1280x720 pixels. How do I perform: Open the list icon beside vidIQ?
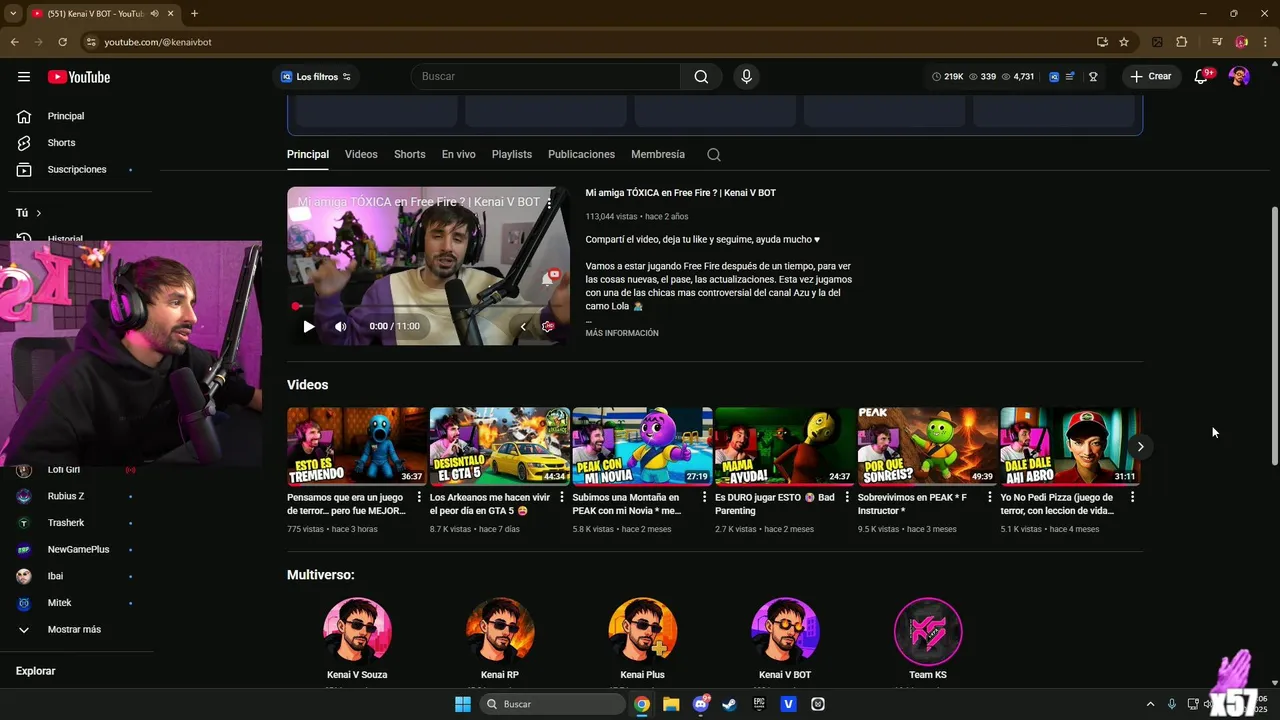click(x=1071, y=77)
